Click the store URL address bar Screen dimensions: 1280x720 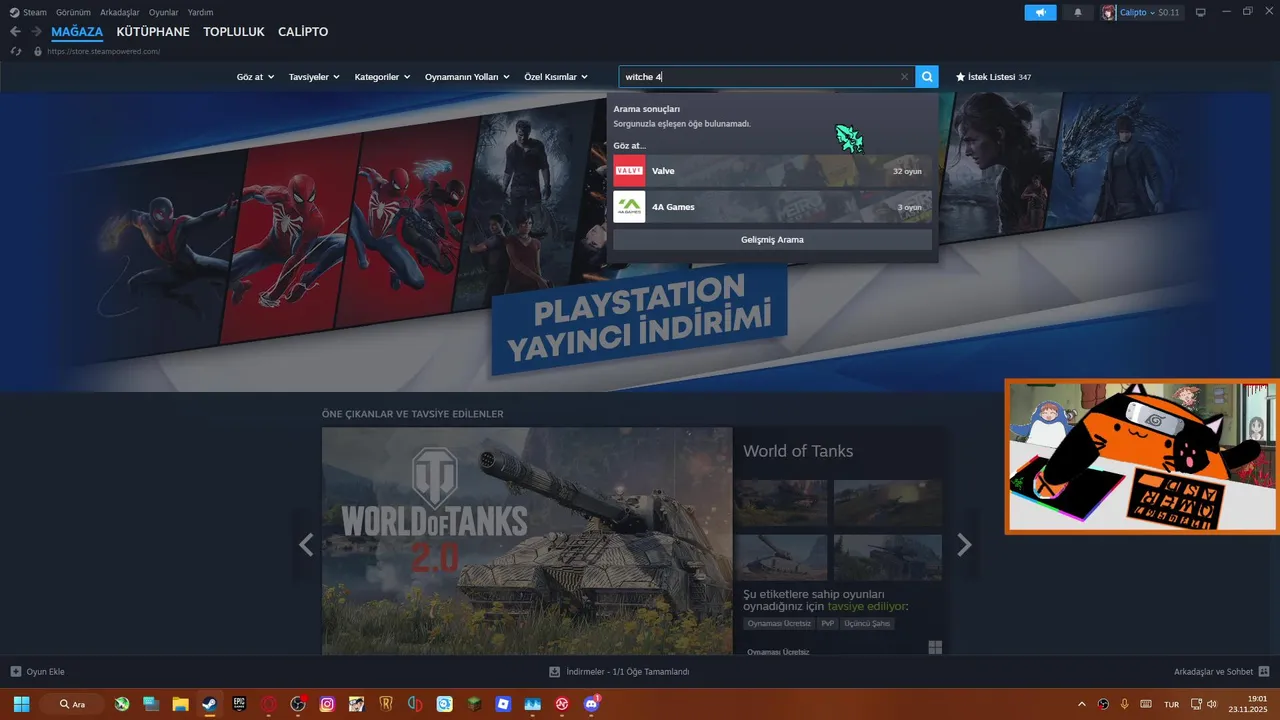(104, 51)
